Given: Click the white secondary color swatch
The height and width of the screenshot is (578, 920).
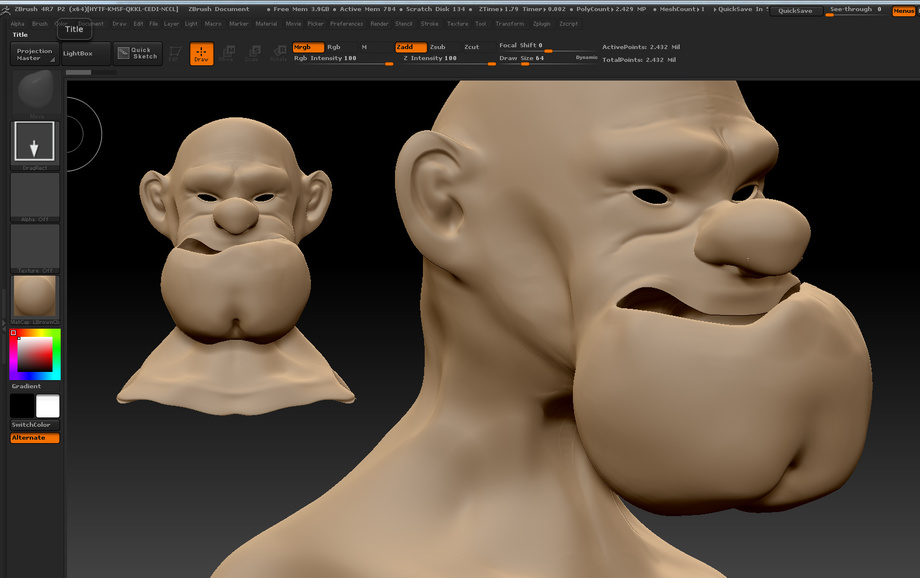Looking at the screenshot, I should pyautogui.click(x=48, y=406).
